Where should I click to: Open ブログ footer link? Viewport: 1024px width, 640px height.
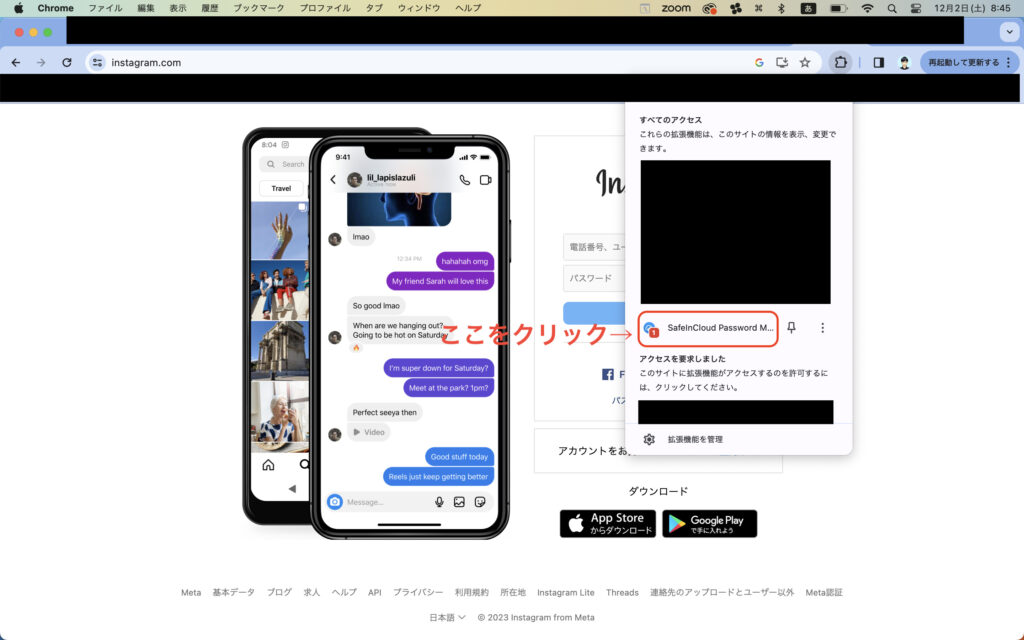[x=279, y=592]
